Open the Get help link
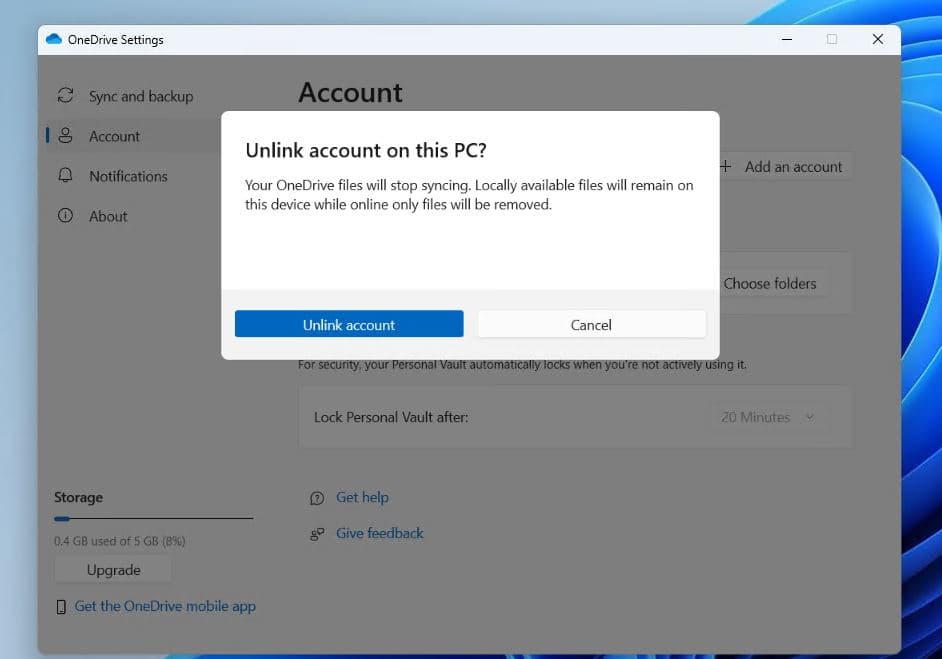The image size is (942, 659). point(362,497)
